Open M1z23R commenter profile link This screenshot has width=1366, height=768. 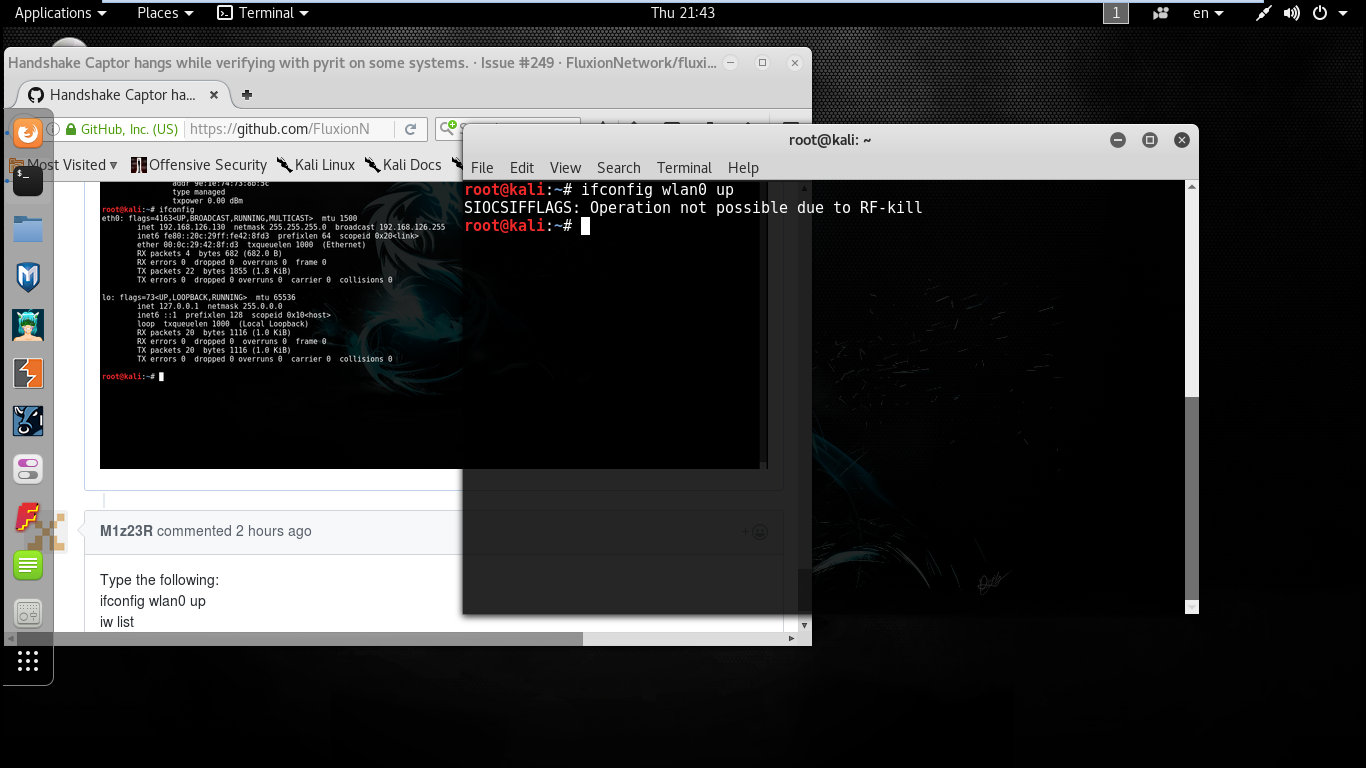point(126,531)
